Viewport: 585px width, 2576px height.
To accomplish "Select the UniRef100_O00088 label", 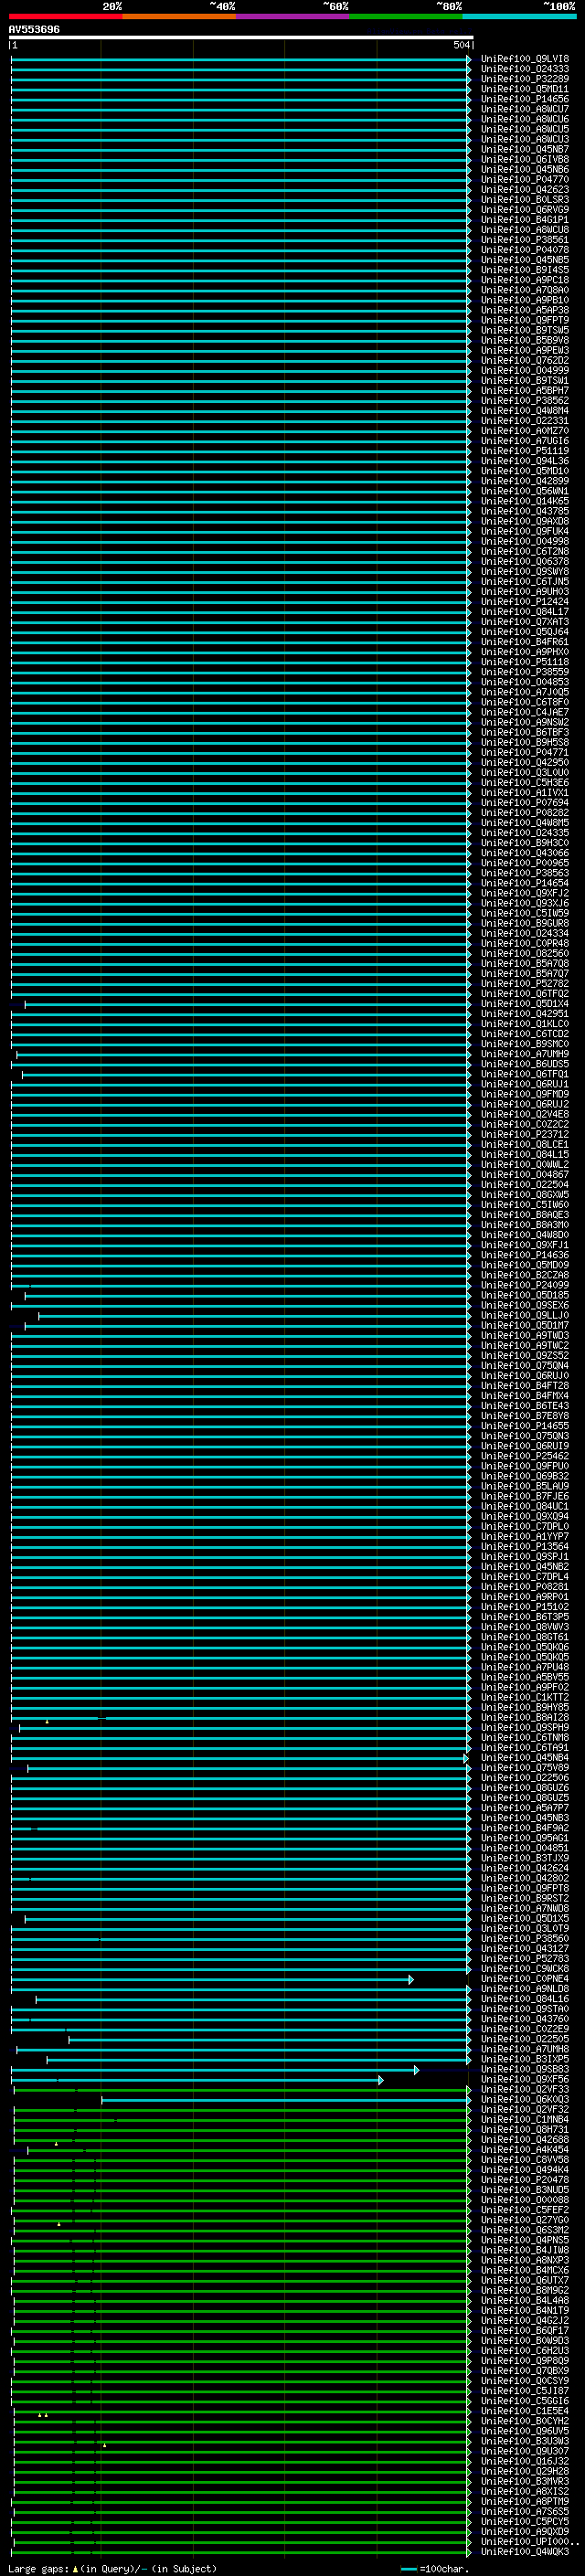I will coord(524,2200).
